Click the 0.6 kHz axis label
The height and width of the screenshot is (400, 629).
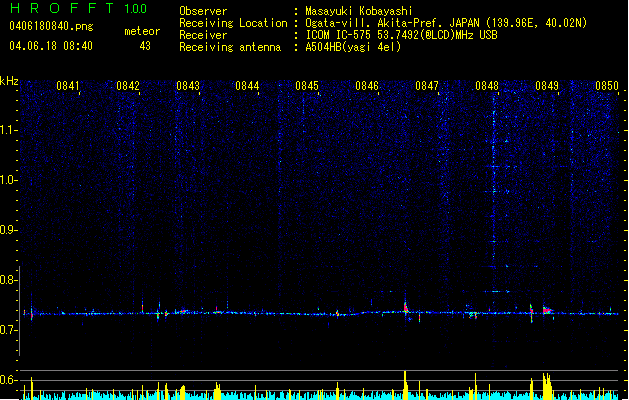(x=9, y=380)
